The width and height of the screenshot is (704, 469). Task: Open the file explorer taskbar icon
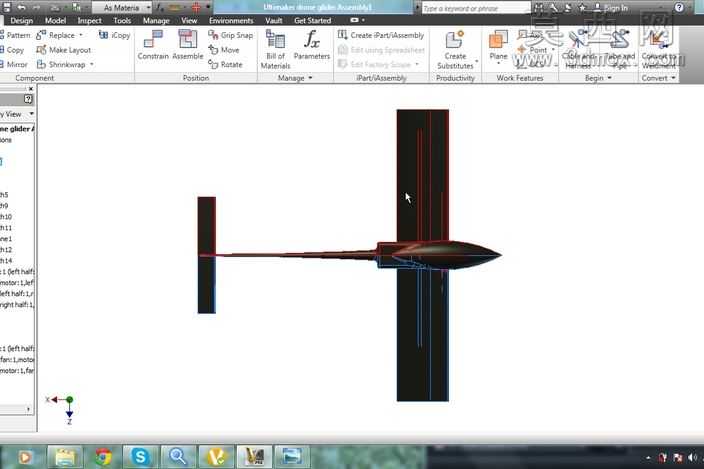tap(65, 457)
